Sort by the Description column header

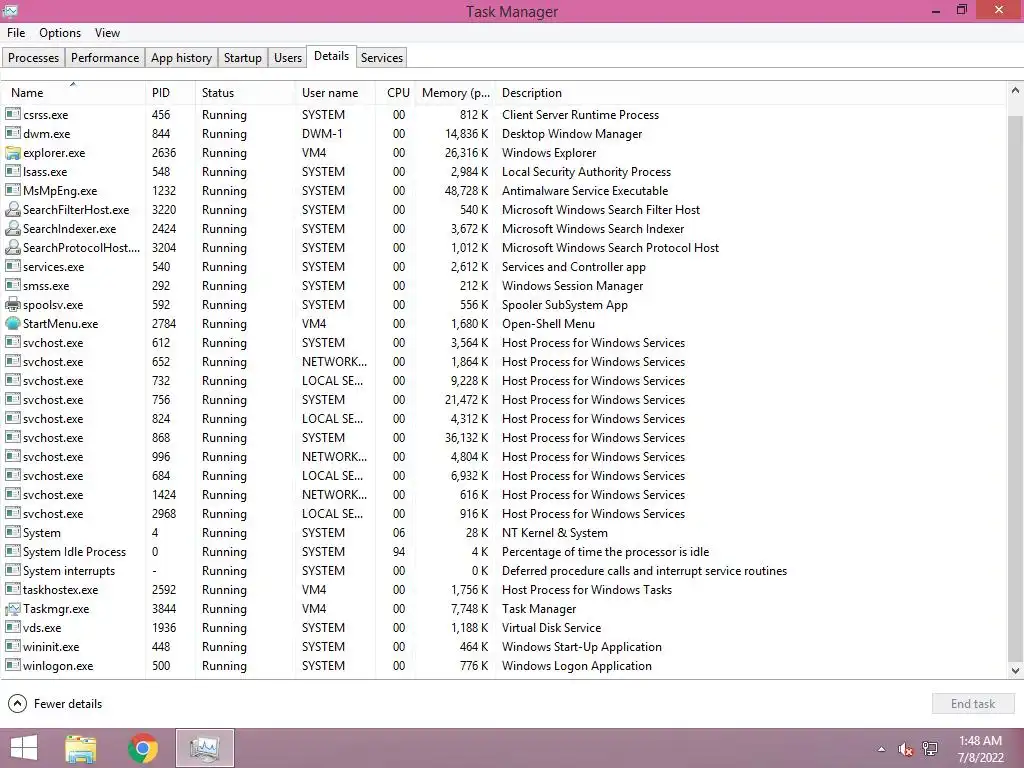pyautogui.click(x=750, y=93)
